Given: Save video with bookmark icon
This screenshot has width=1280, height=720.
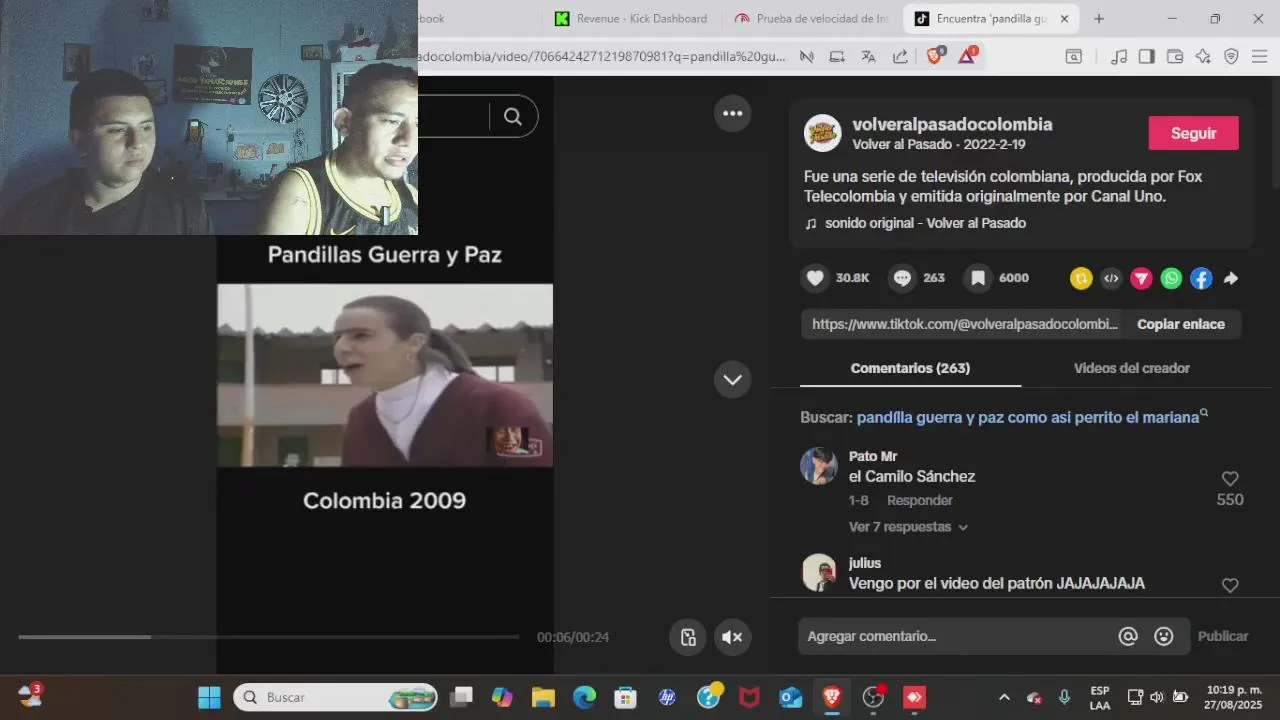Looking at the screenshot, I should coord(978,278).
